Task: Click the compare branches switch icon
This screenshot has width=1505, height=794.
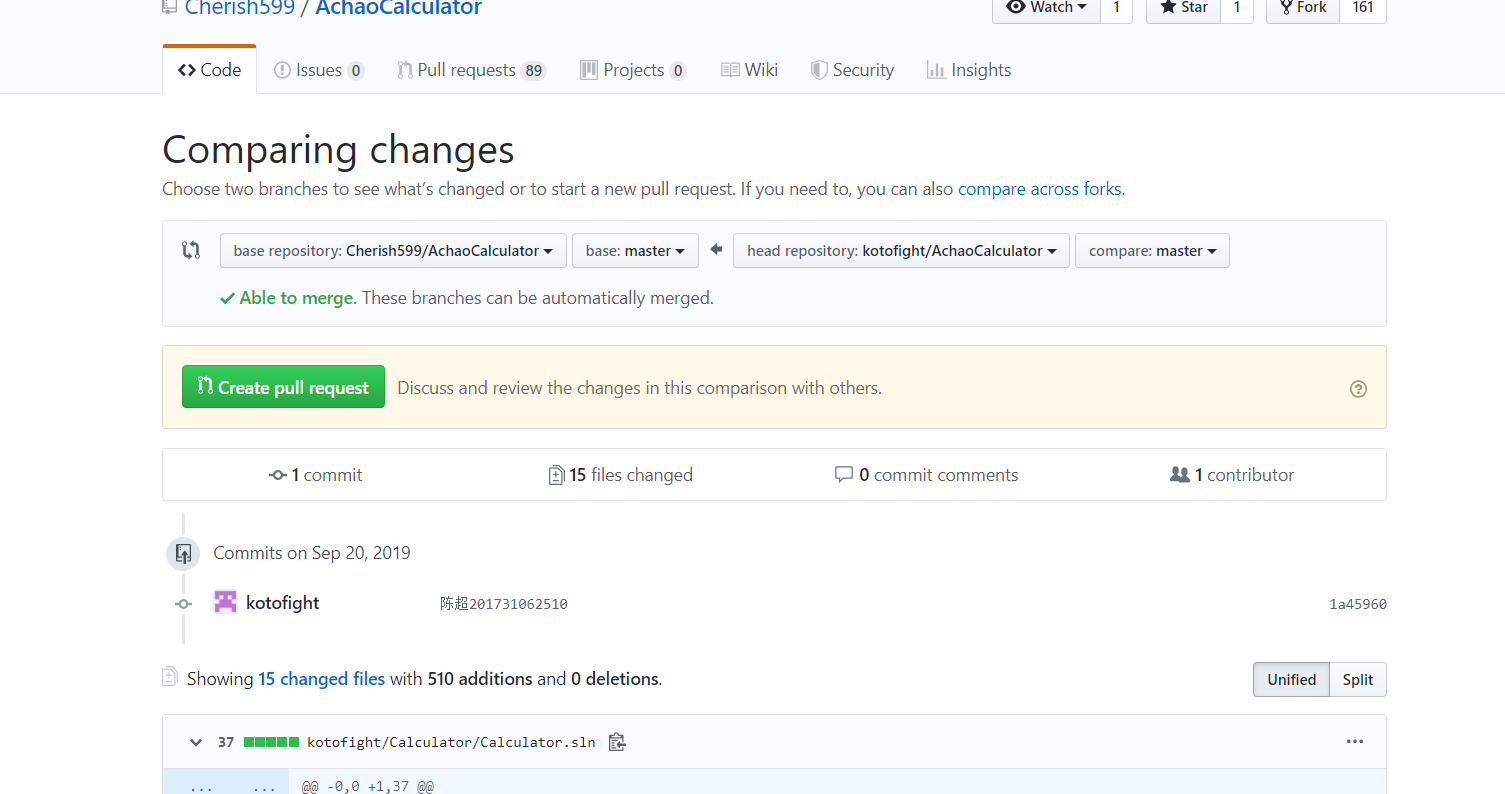Action: click(x=191, y=250)
